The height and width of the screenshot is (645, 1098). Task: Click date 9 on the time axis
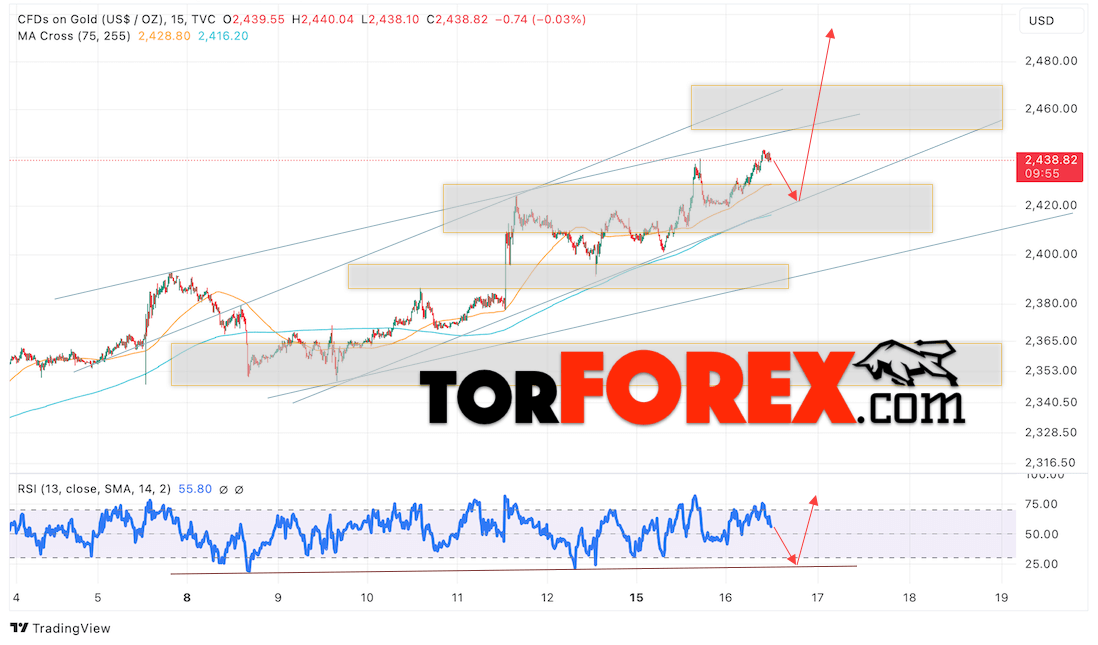tap(278, 597)
